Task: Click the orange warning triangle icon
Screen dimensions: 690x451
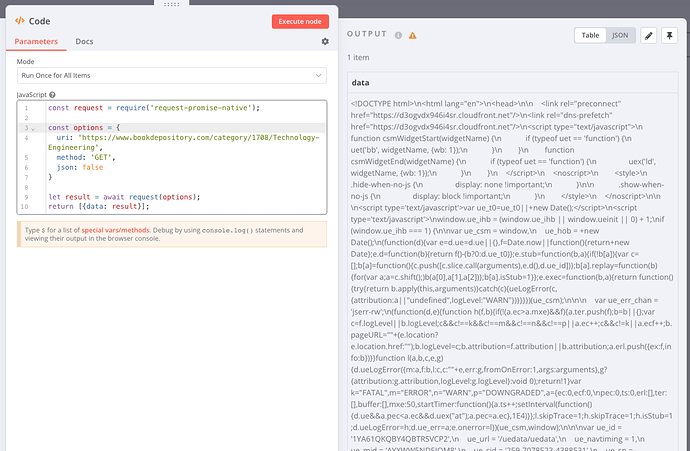Action: point(412,35)
